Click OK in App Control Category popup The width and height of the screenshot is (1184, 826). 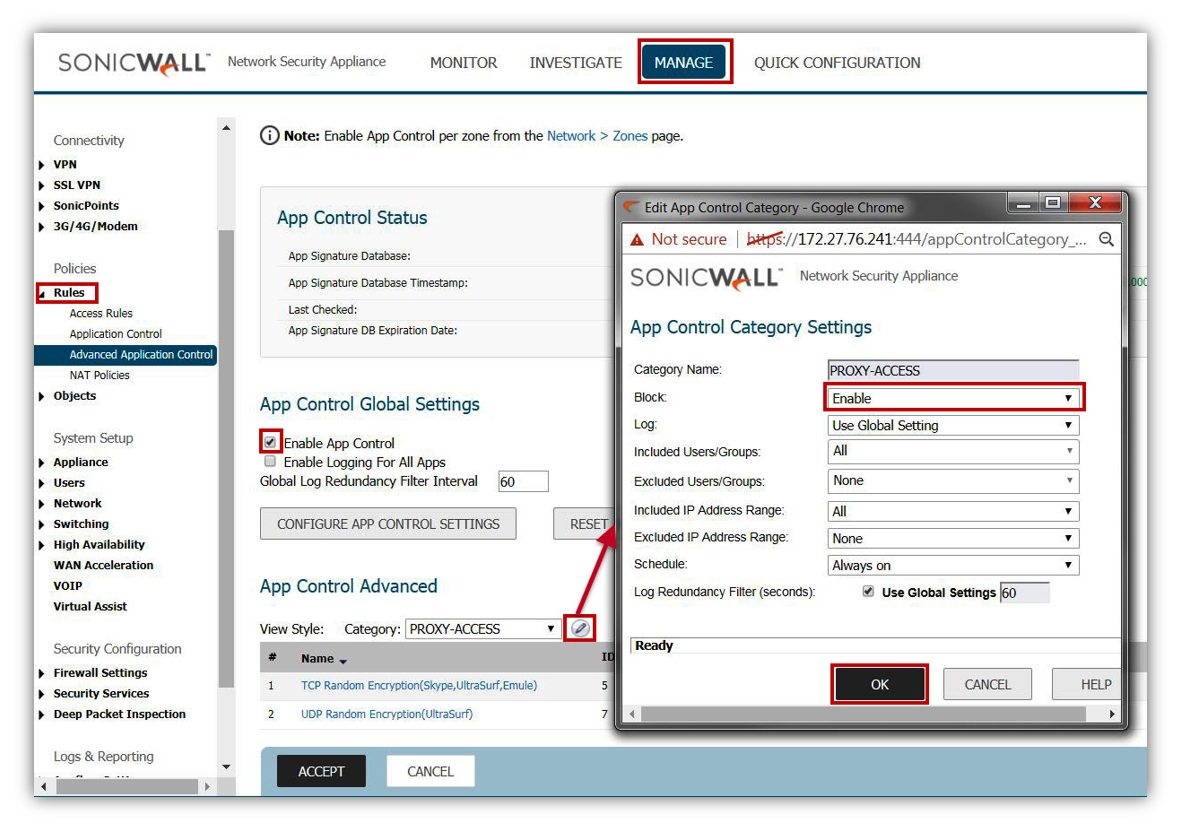(x=880, y=685)
